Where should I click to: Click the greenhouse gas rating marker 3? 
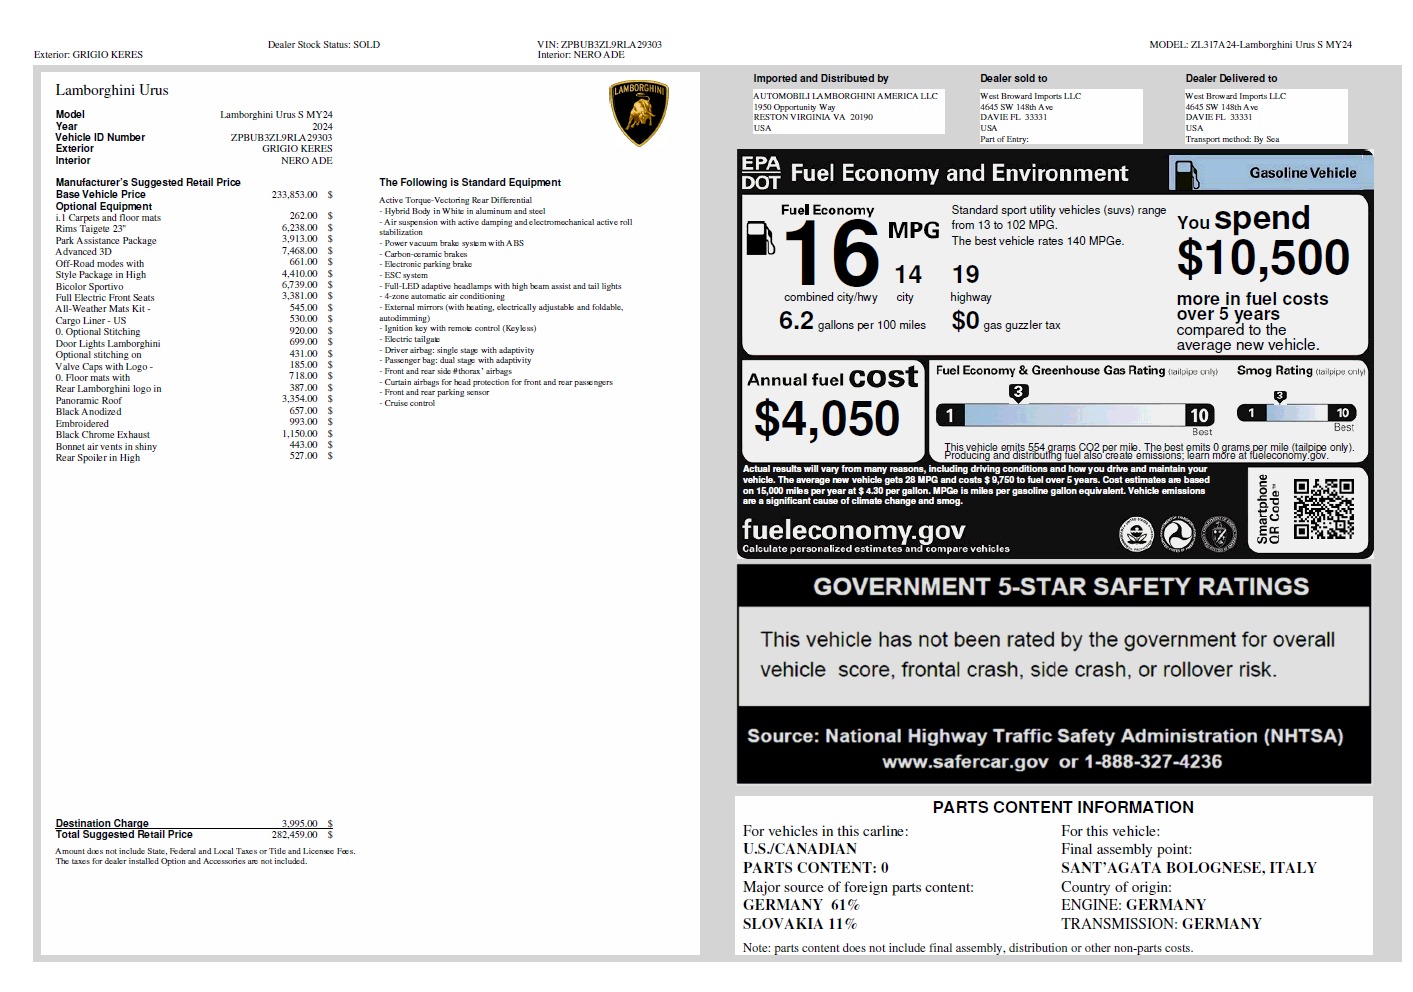point(1018,392)
